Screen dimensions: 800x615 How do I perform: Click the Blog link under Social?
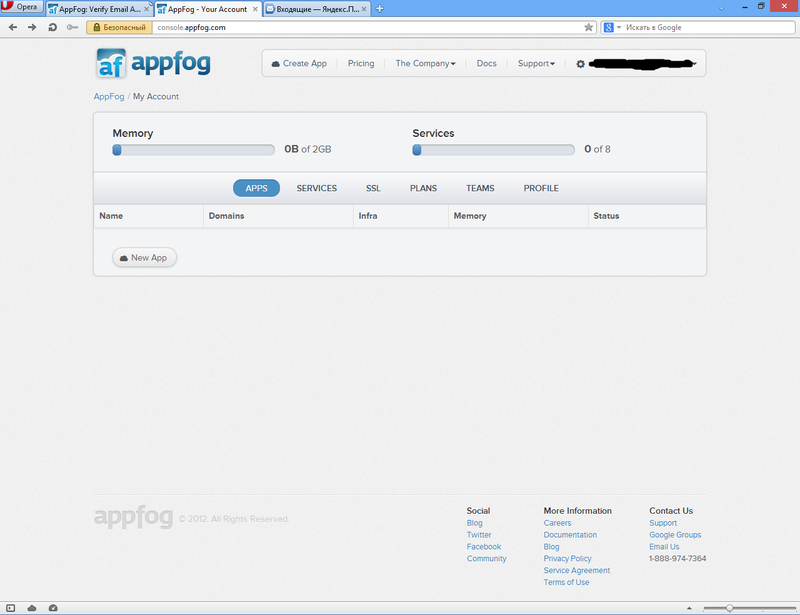point(474,523)
